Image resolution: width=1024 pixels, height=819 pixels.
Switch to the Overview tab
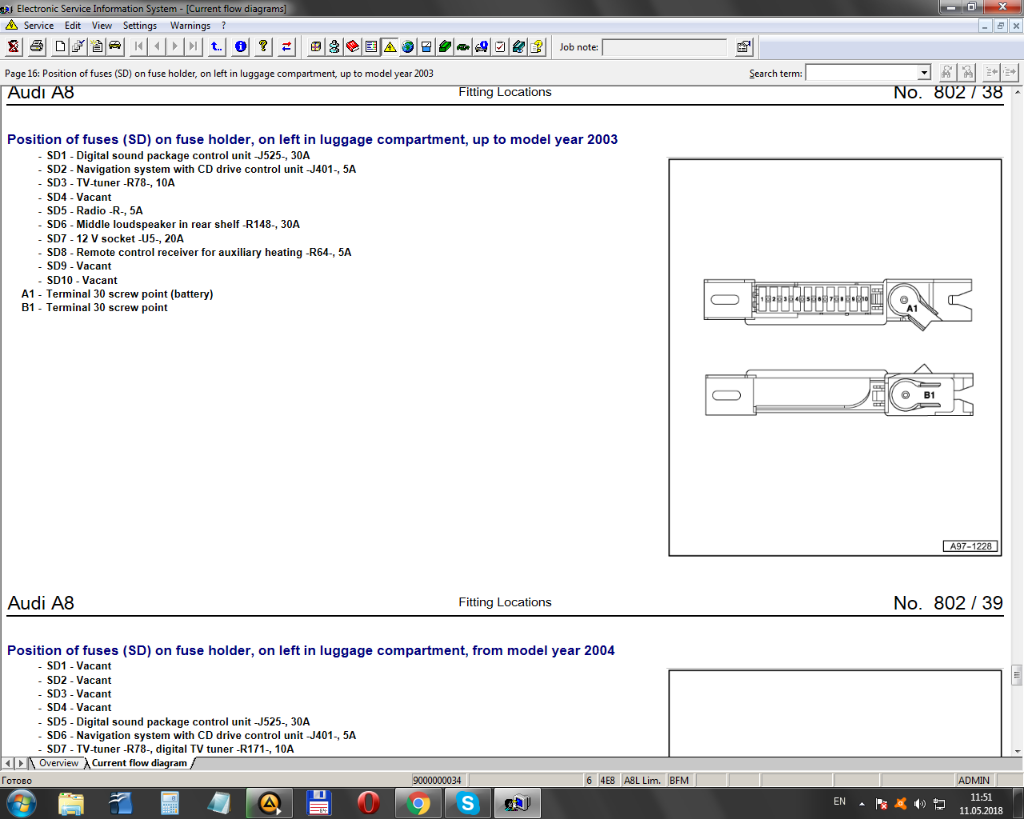(58, 763)
